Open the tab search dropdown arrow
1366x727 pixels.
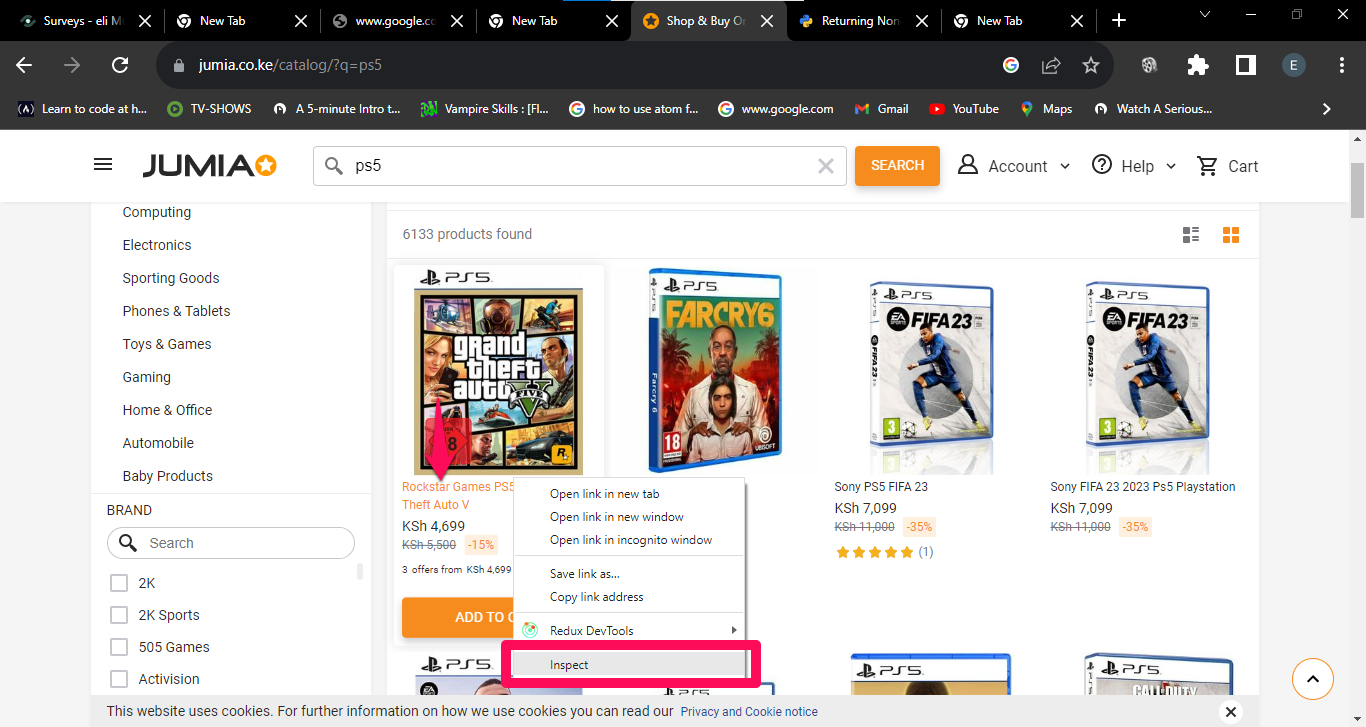[x=1205, y=14]
